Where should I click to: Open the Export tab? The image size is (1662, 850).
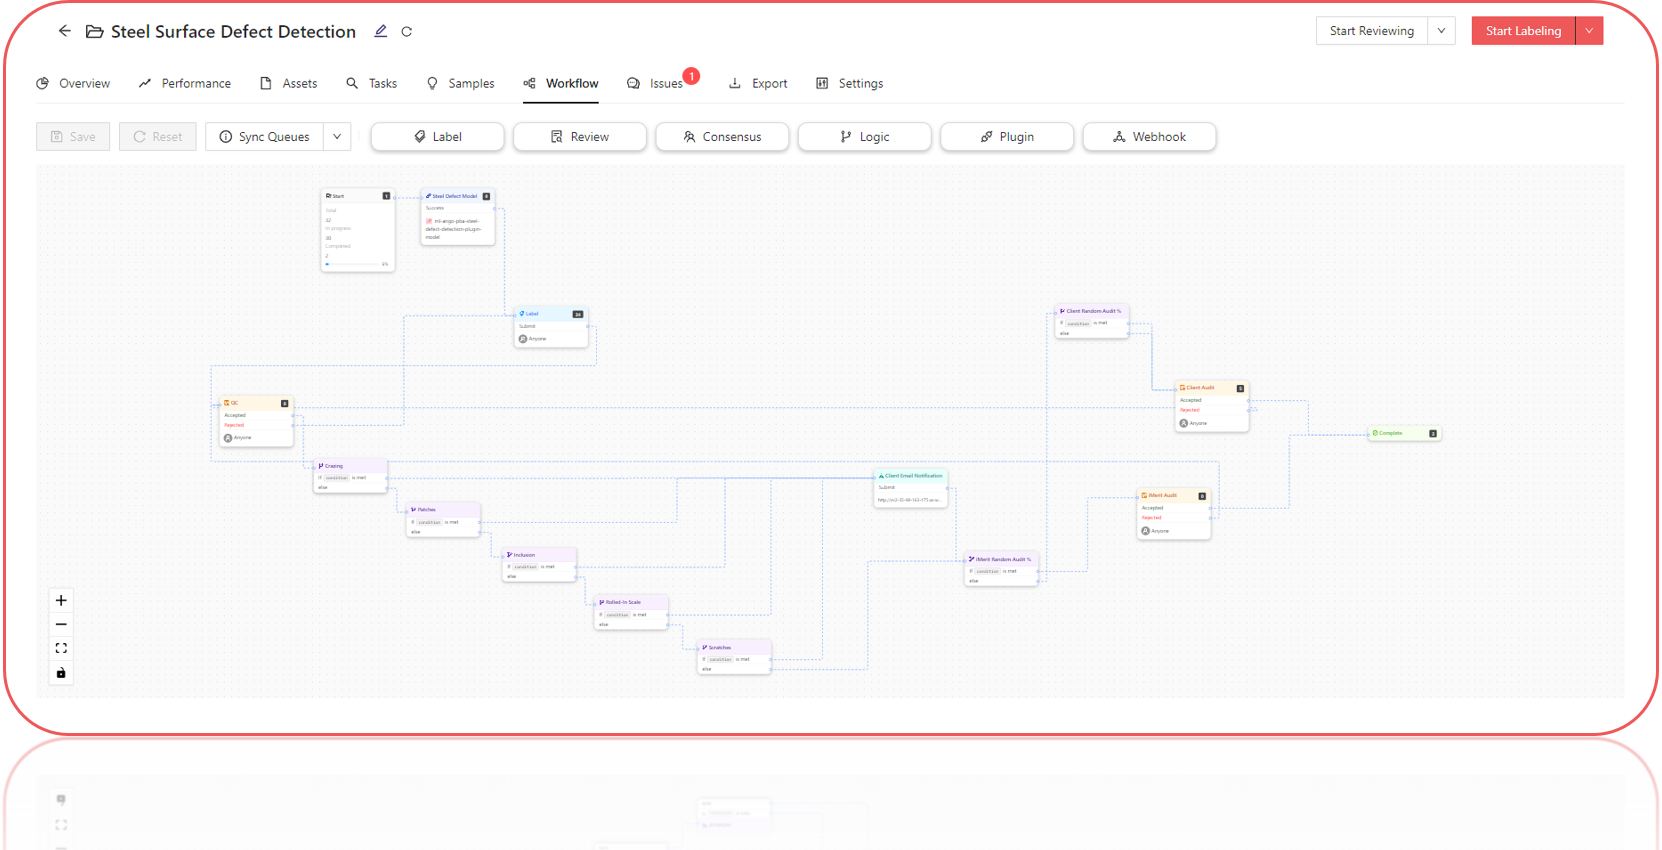(x=758, y=83)
